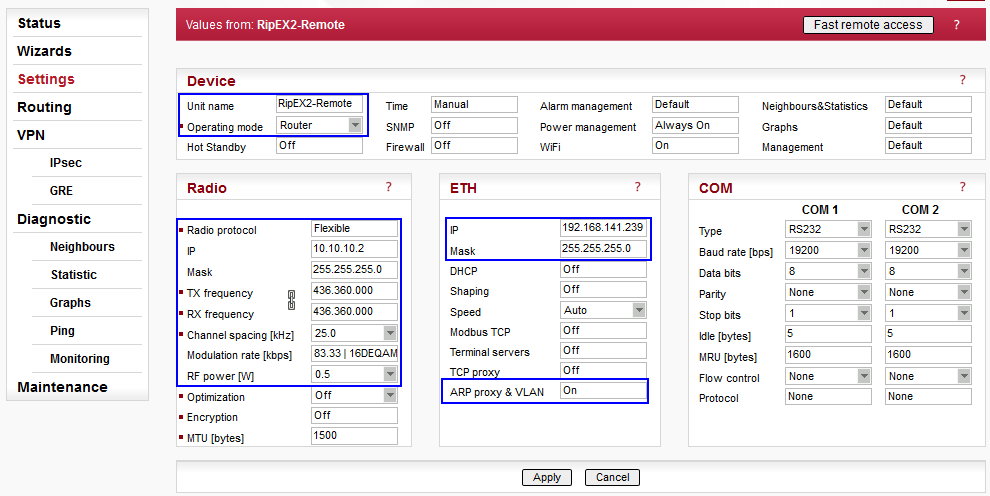Expand the COM 2 Flow control dropdown
The image size is (990, 496).
963,376
